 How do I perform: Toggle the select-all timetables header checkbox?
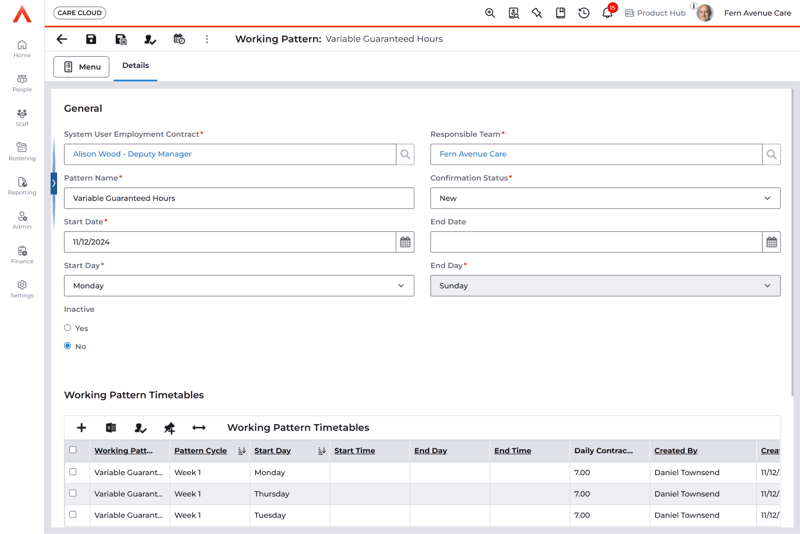(x=73, y=450)
